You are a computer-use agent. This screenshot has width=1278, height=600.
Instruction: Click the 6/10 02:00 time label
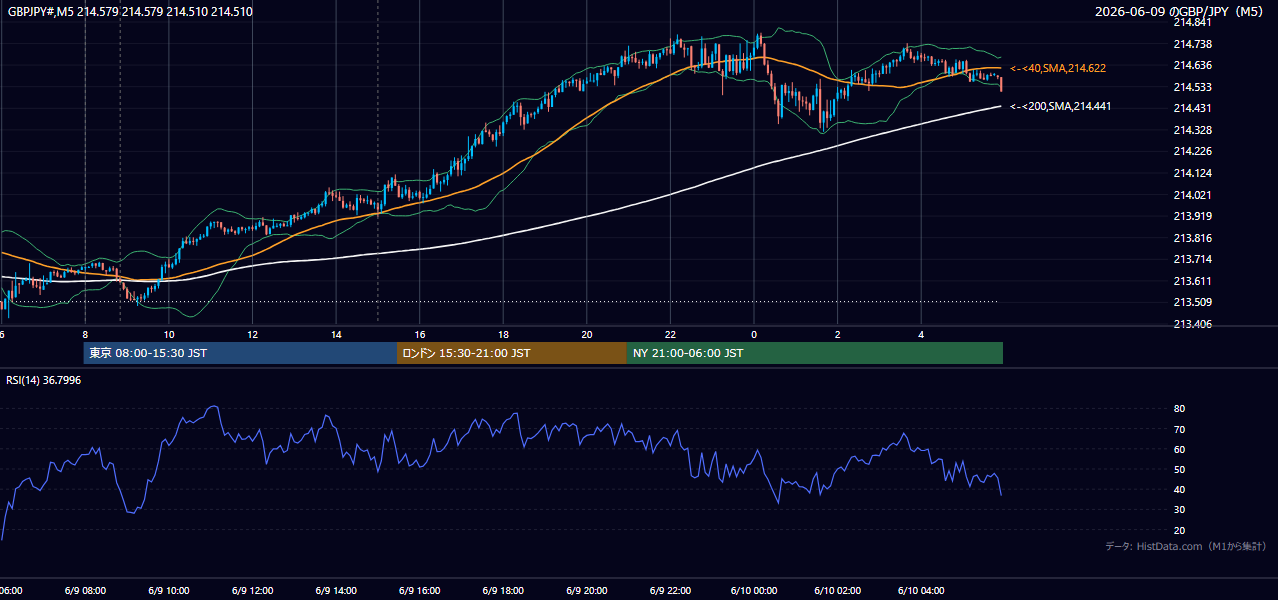click(x=836, y=591)
